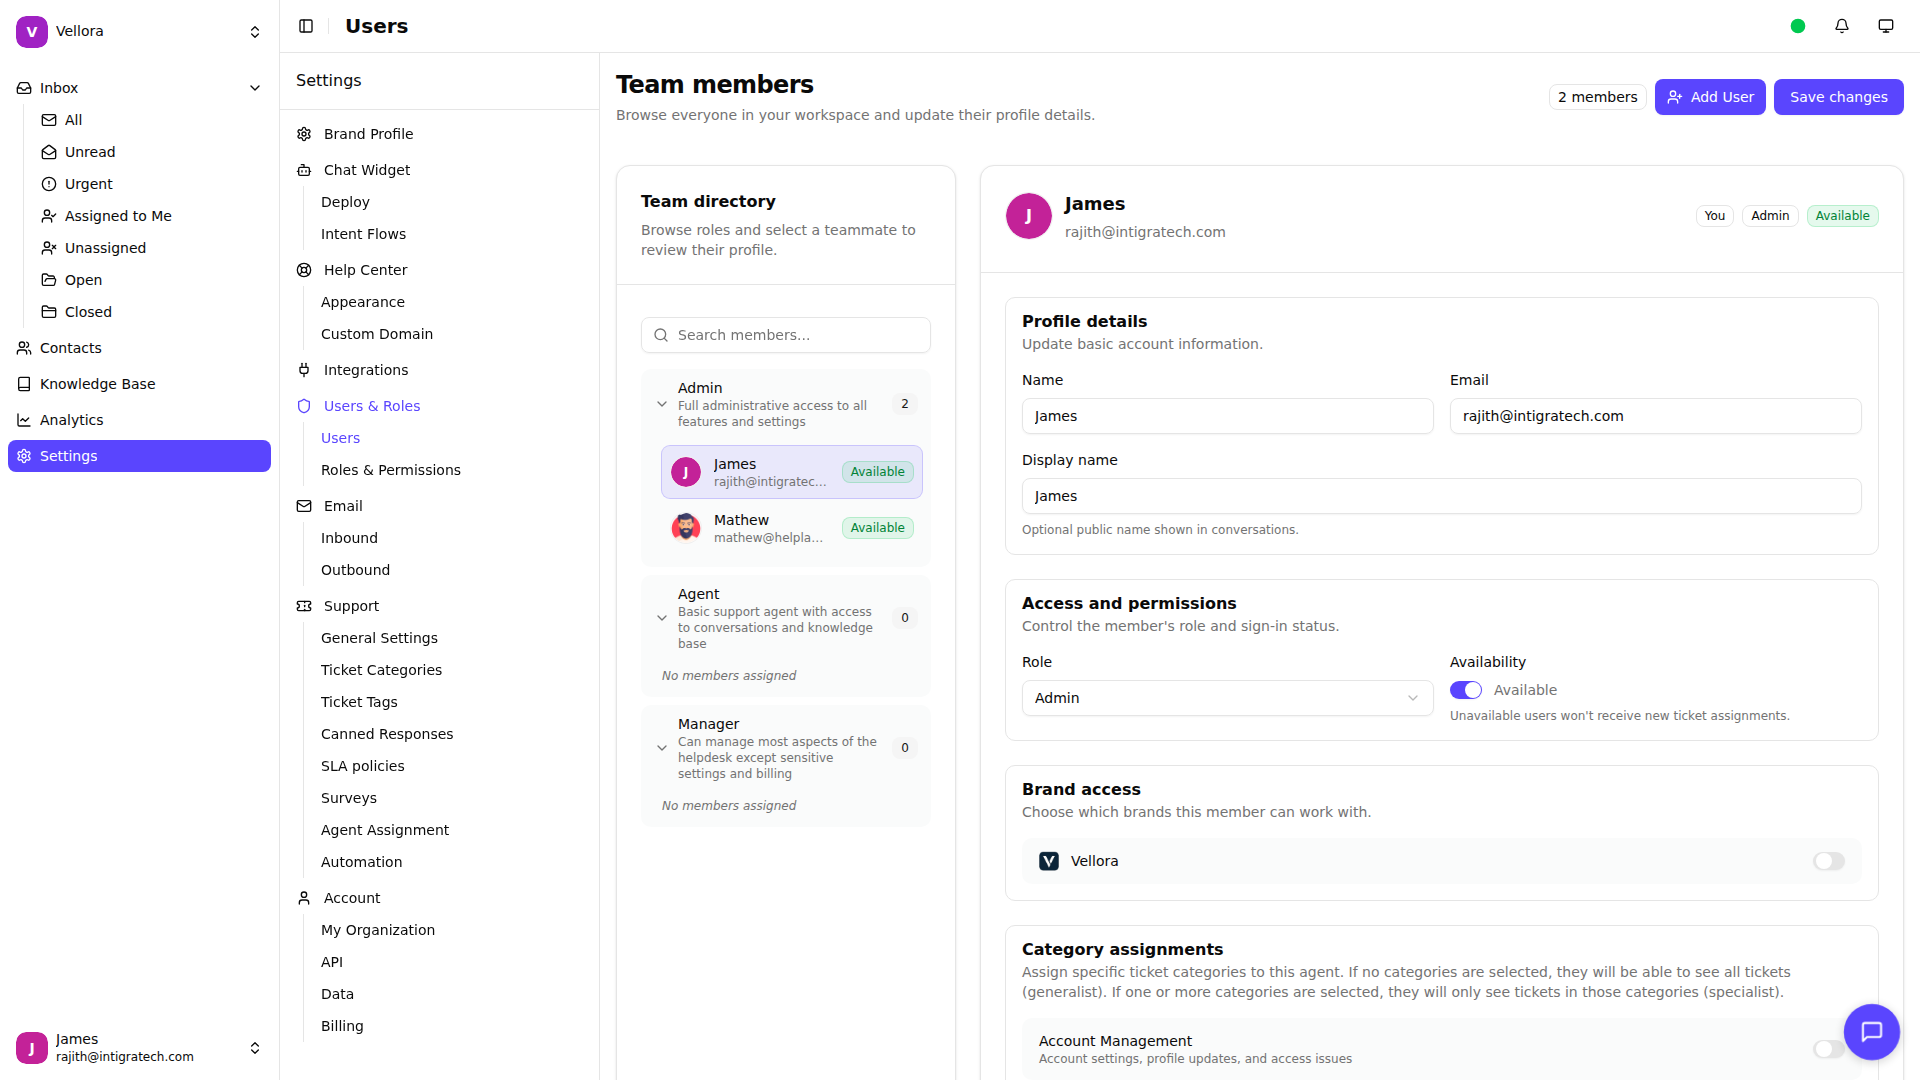Click the Vellora workspace logo
This screenshot has height=1080, width=1920.
click(x=32, y=31)
